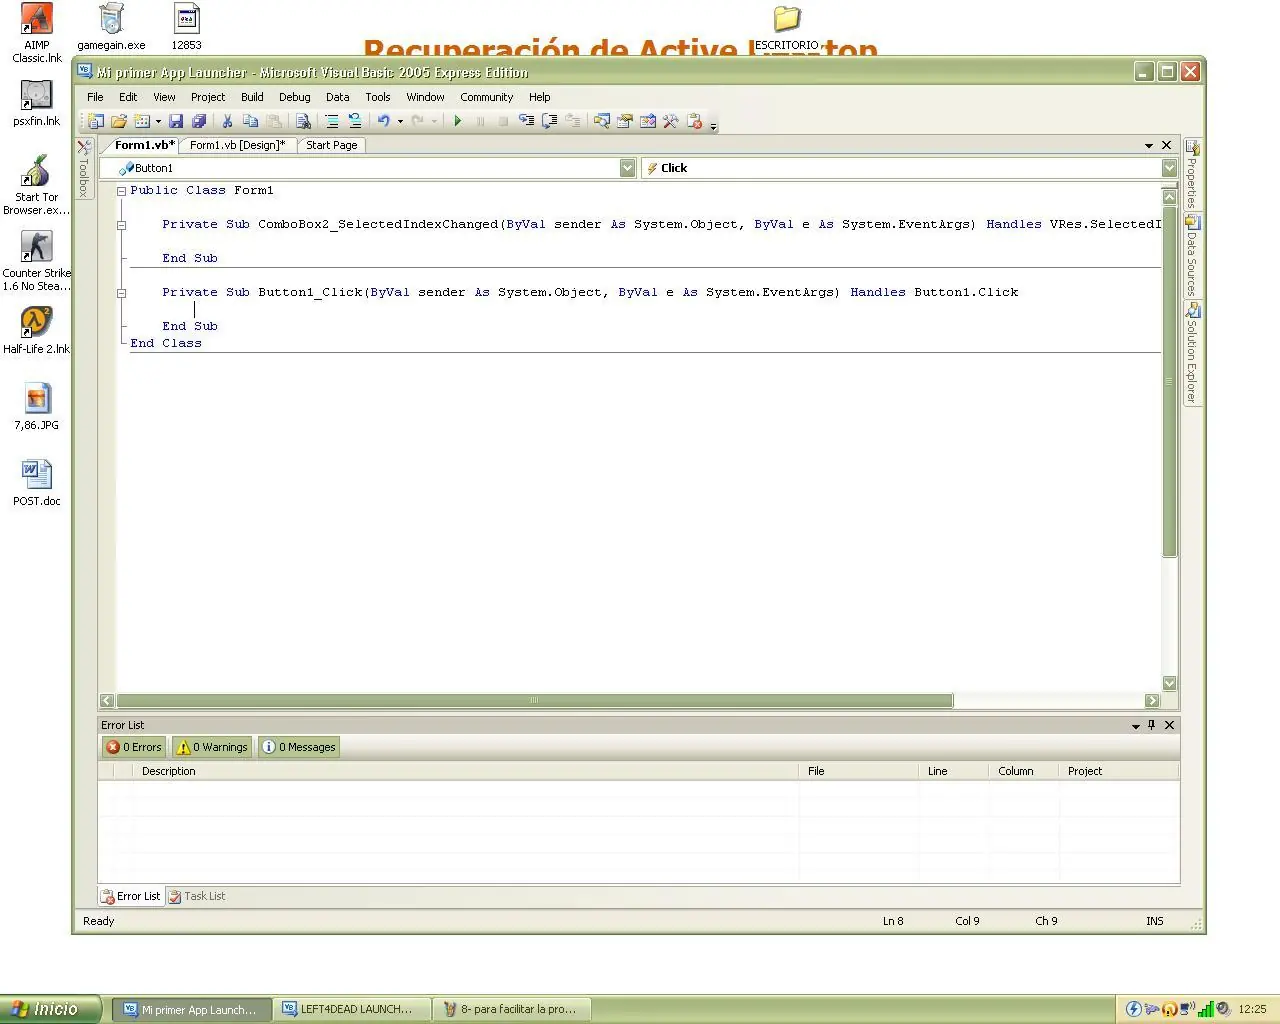Open the Debug menu

(294, 97)
